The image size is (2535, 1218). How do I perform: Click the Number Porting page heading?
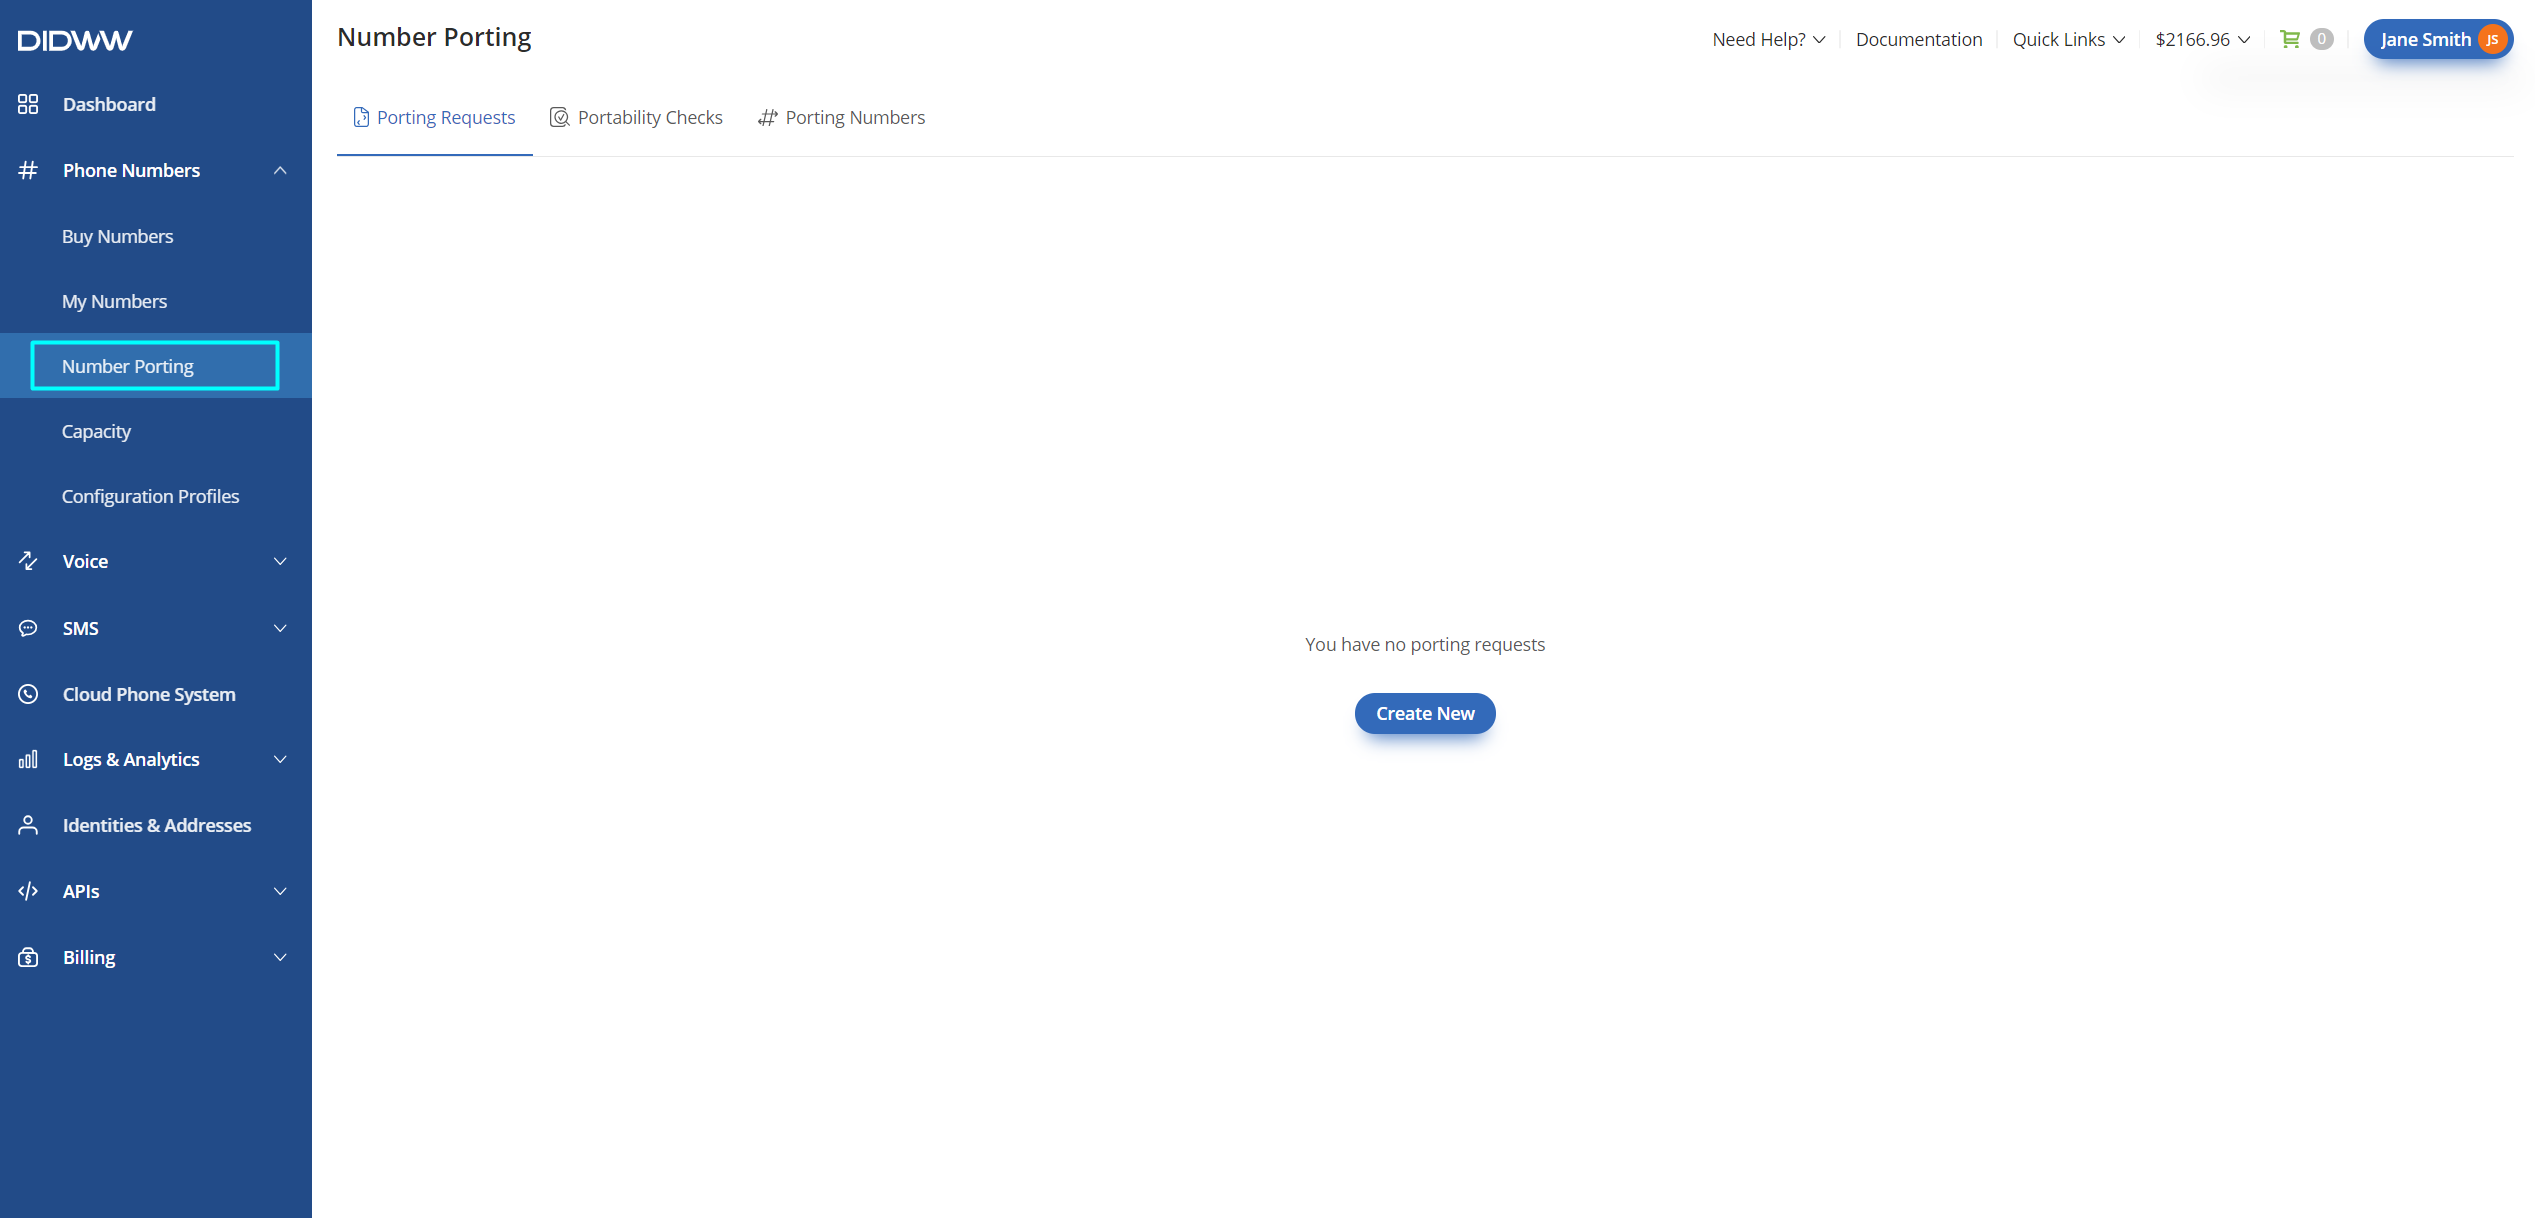coord(434,37)
